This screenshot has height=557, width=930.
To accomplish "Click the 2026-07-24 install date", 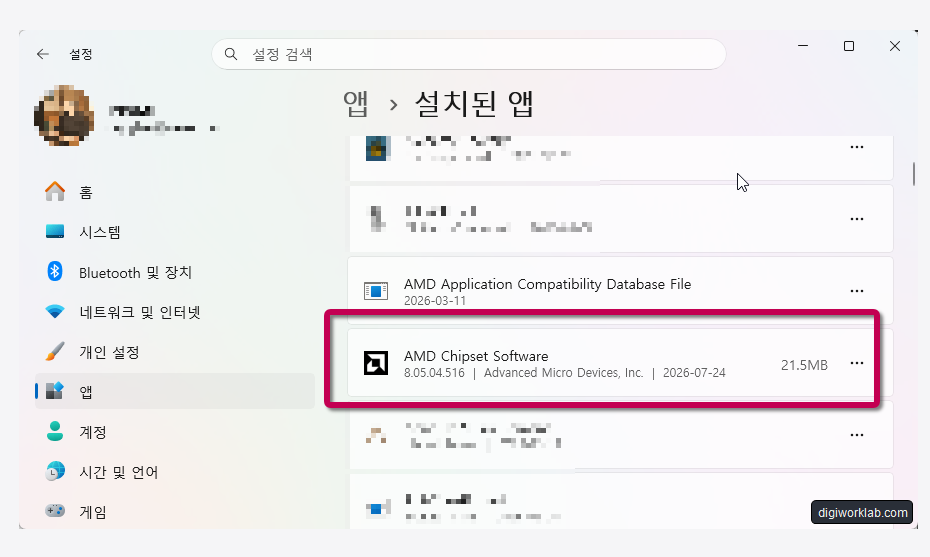I will click(x=694, y=373).
